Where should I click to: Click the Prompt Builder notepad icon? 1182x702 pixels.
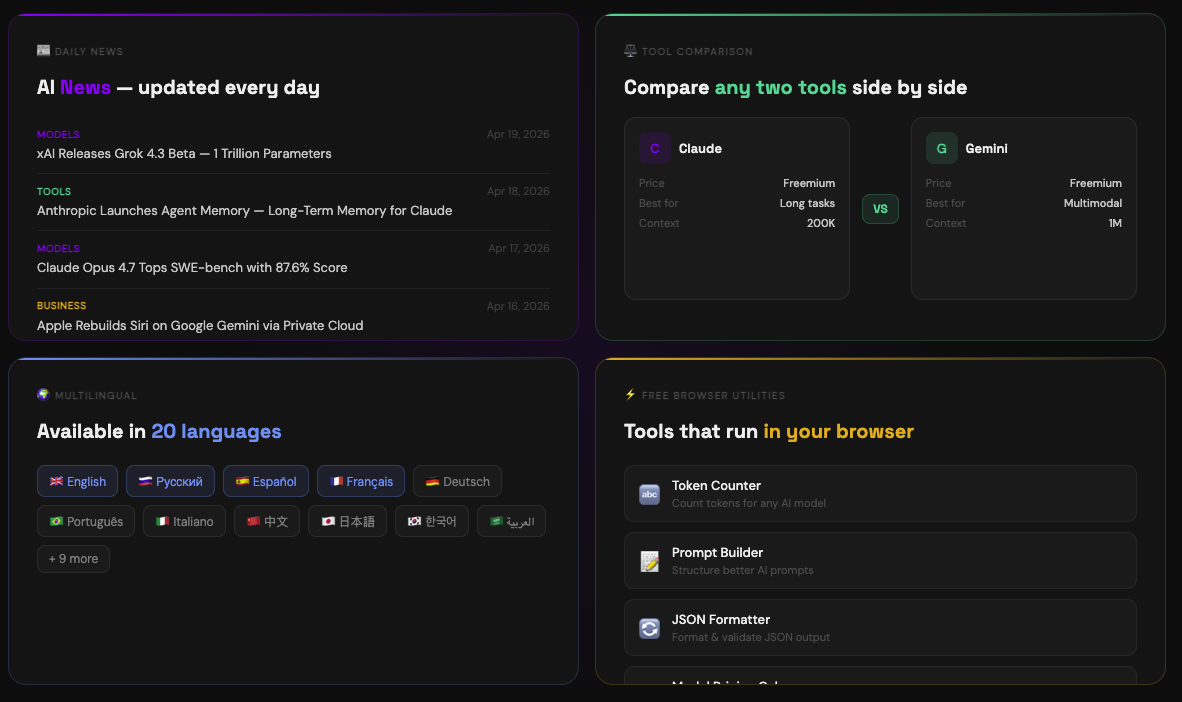click(649, 561)
